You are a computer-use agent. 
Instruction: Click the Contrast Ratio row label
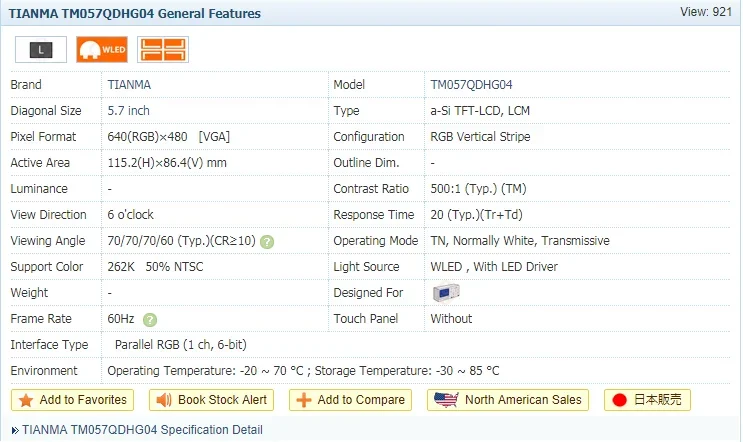[x=371, y=189]
